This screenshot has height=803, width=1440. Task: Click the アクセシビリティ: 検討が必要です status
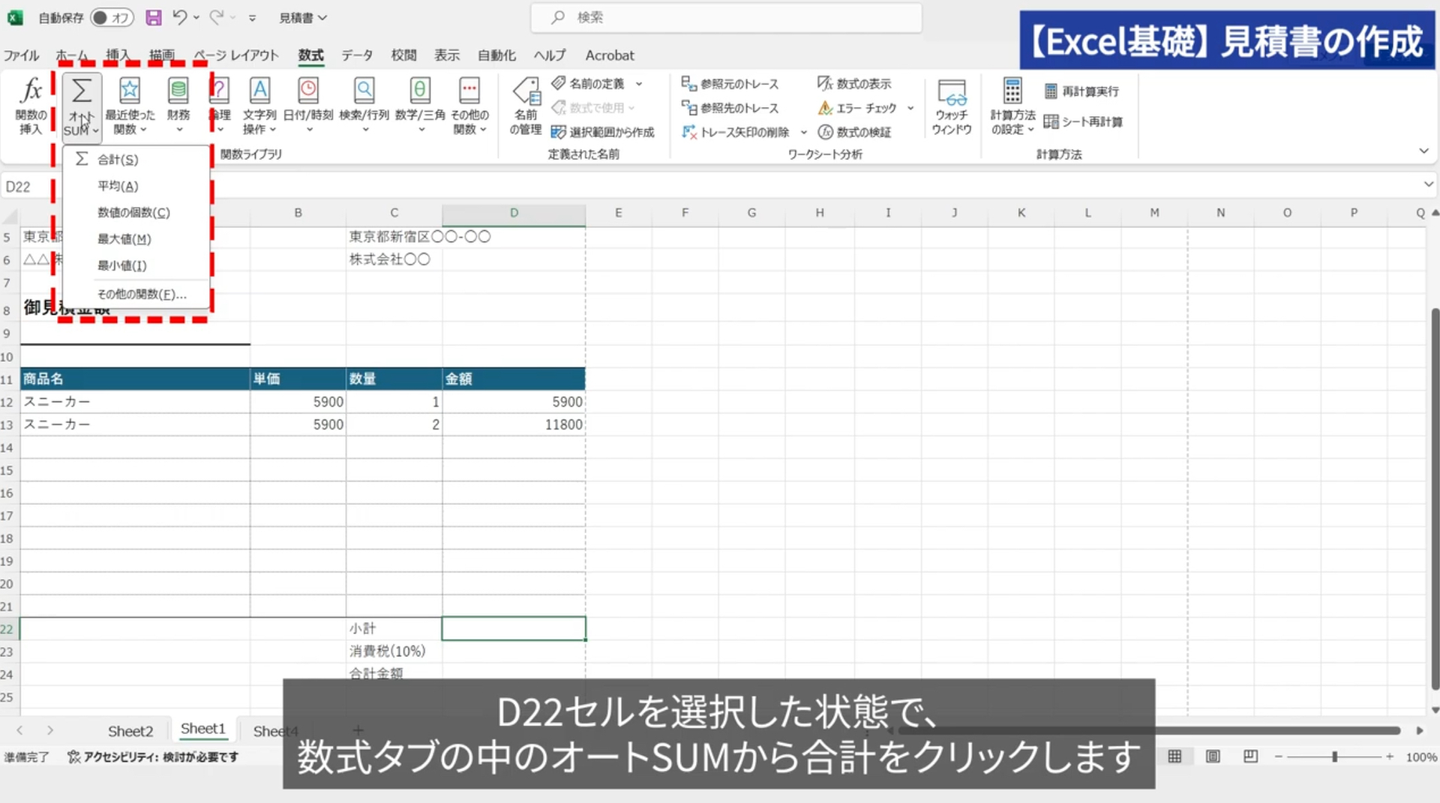point(153,757)
